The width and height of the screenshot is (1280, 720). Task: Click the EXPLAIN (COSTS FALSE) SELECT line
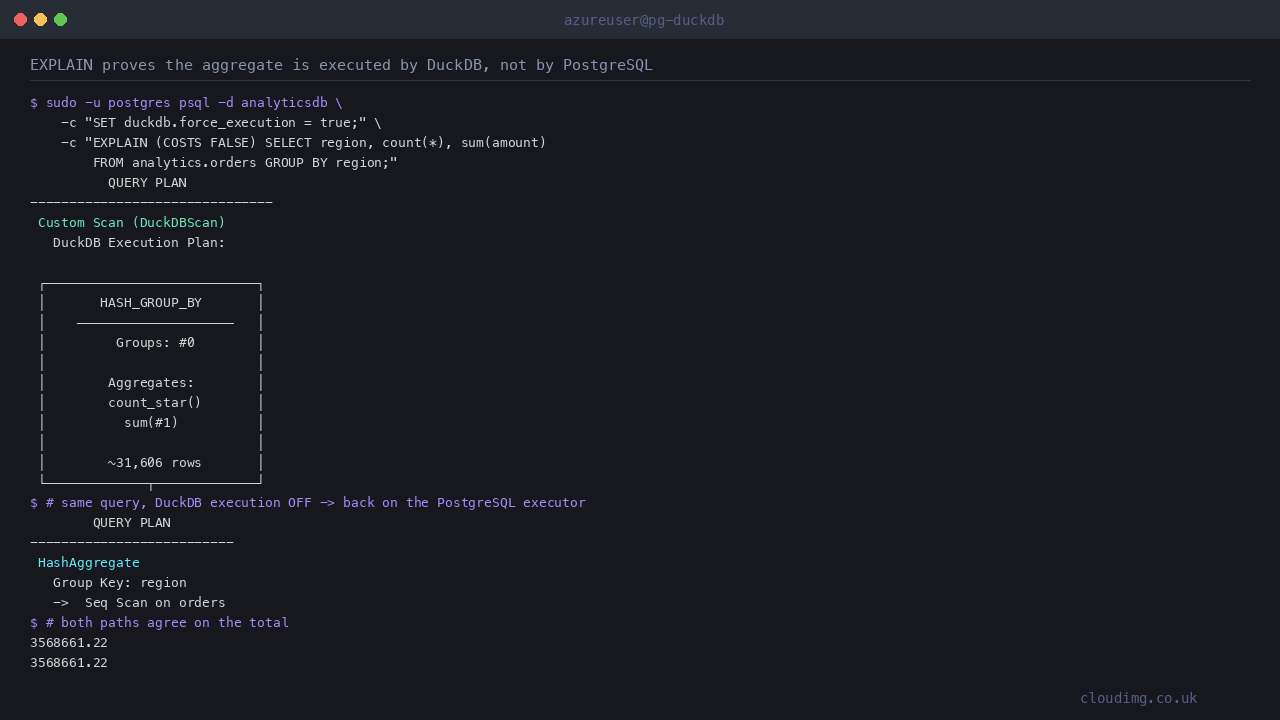pos(304,143)
